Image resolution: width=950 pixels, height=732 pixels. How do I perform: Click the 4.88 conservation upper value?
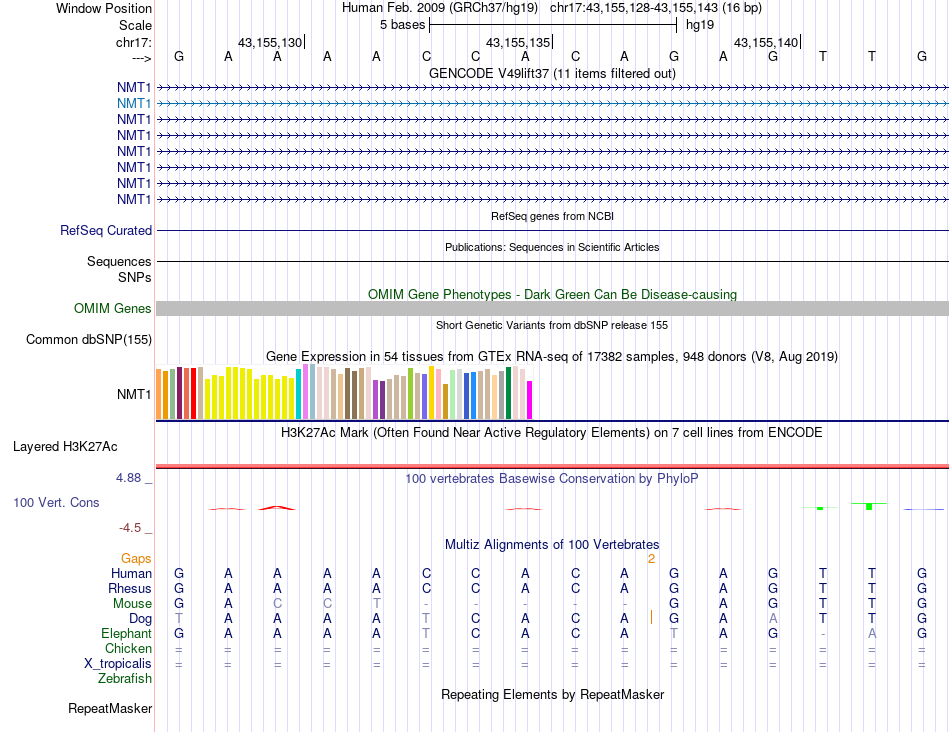pos(128,478)
